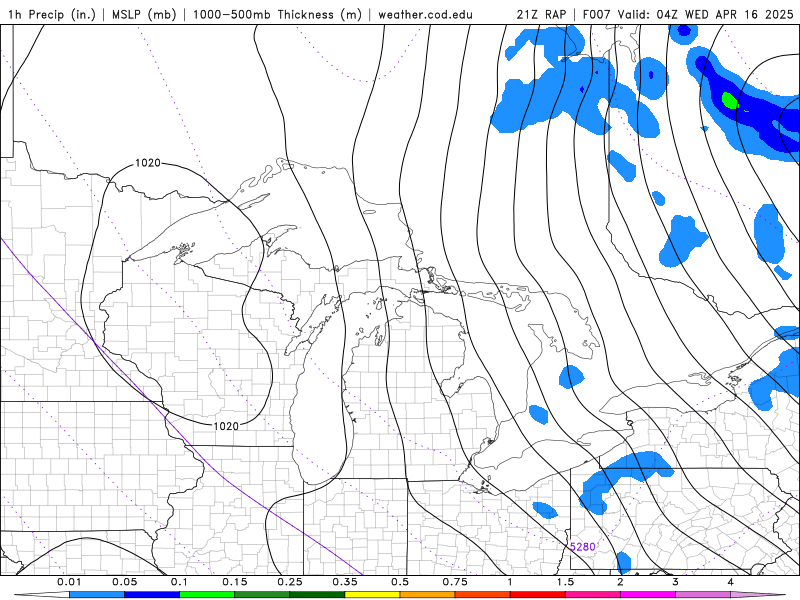The image size is (800, 600).
Task: Click the 0.01 colorbar tick label
Action: pos(69,582)
